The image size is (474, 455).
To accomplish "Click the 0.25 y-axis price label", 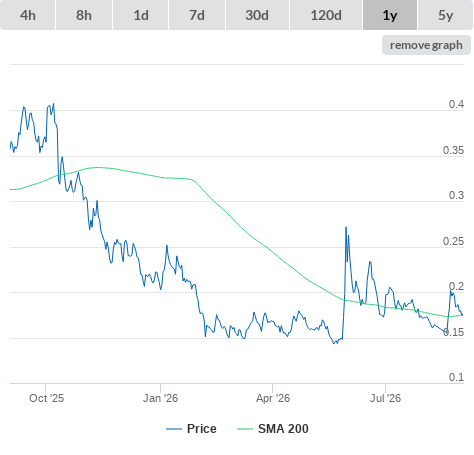I will point(453,241).
